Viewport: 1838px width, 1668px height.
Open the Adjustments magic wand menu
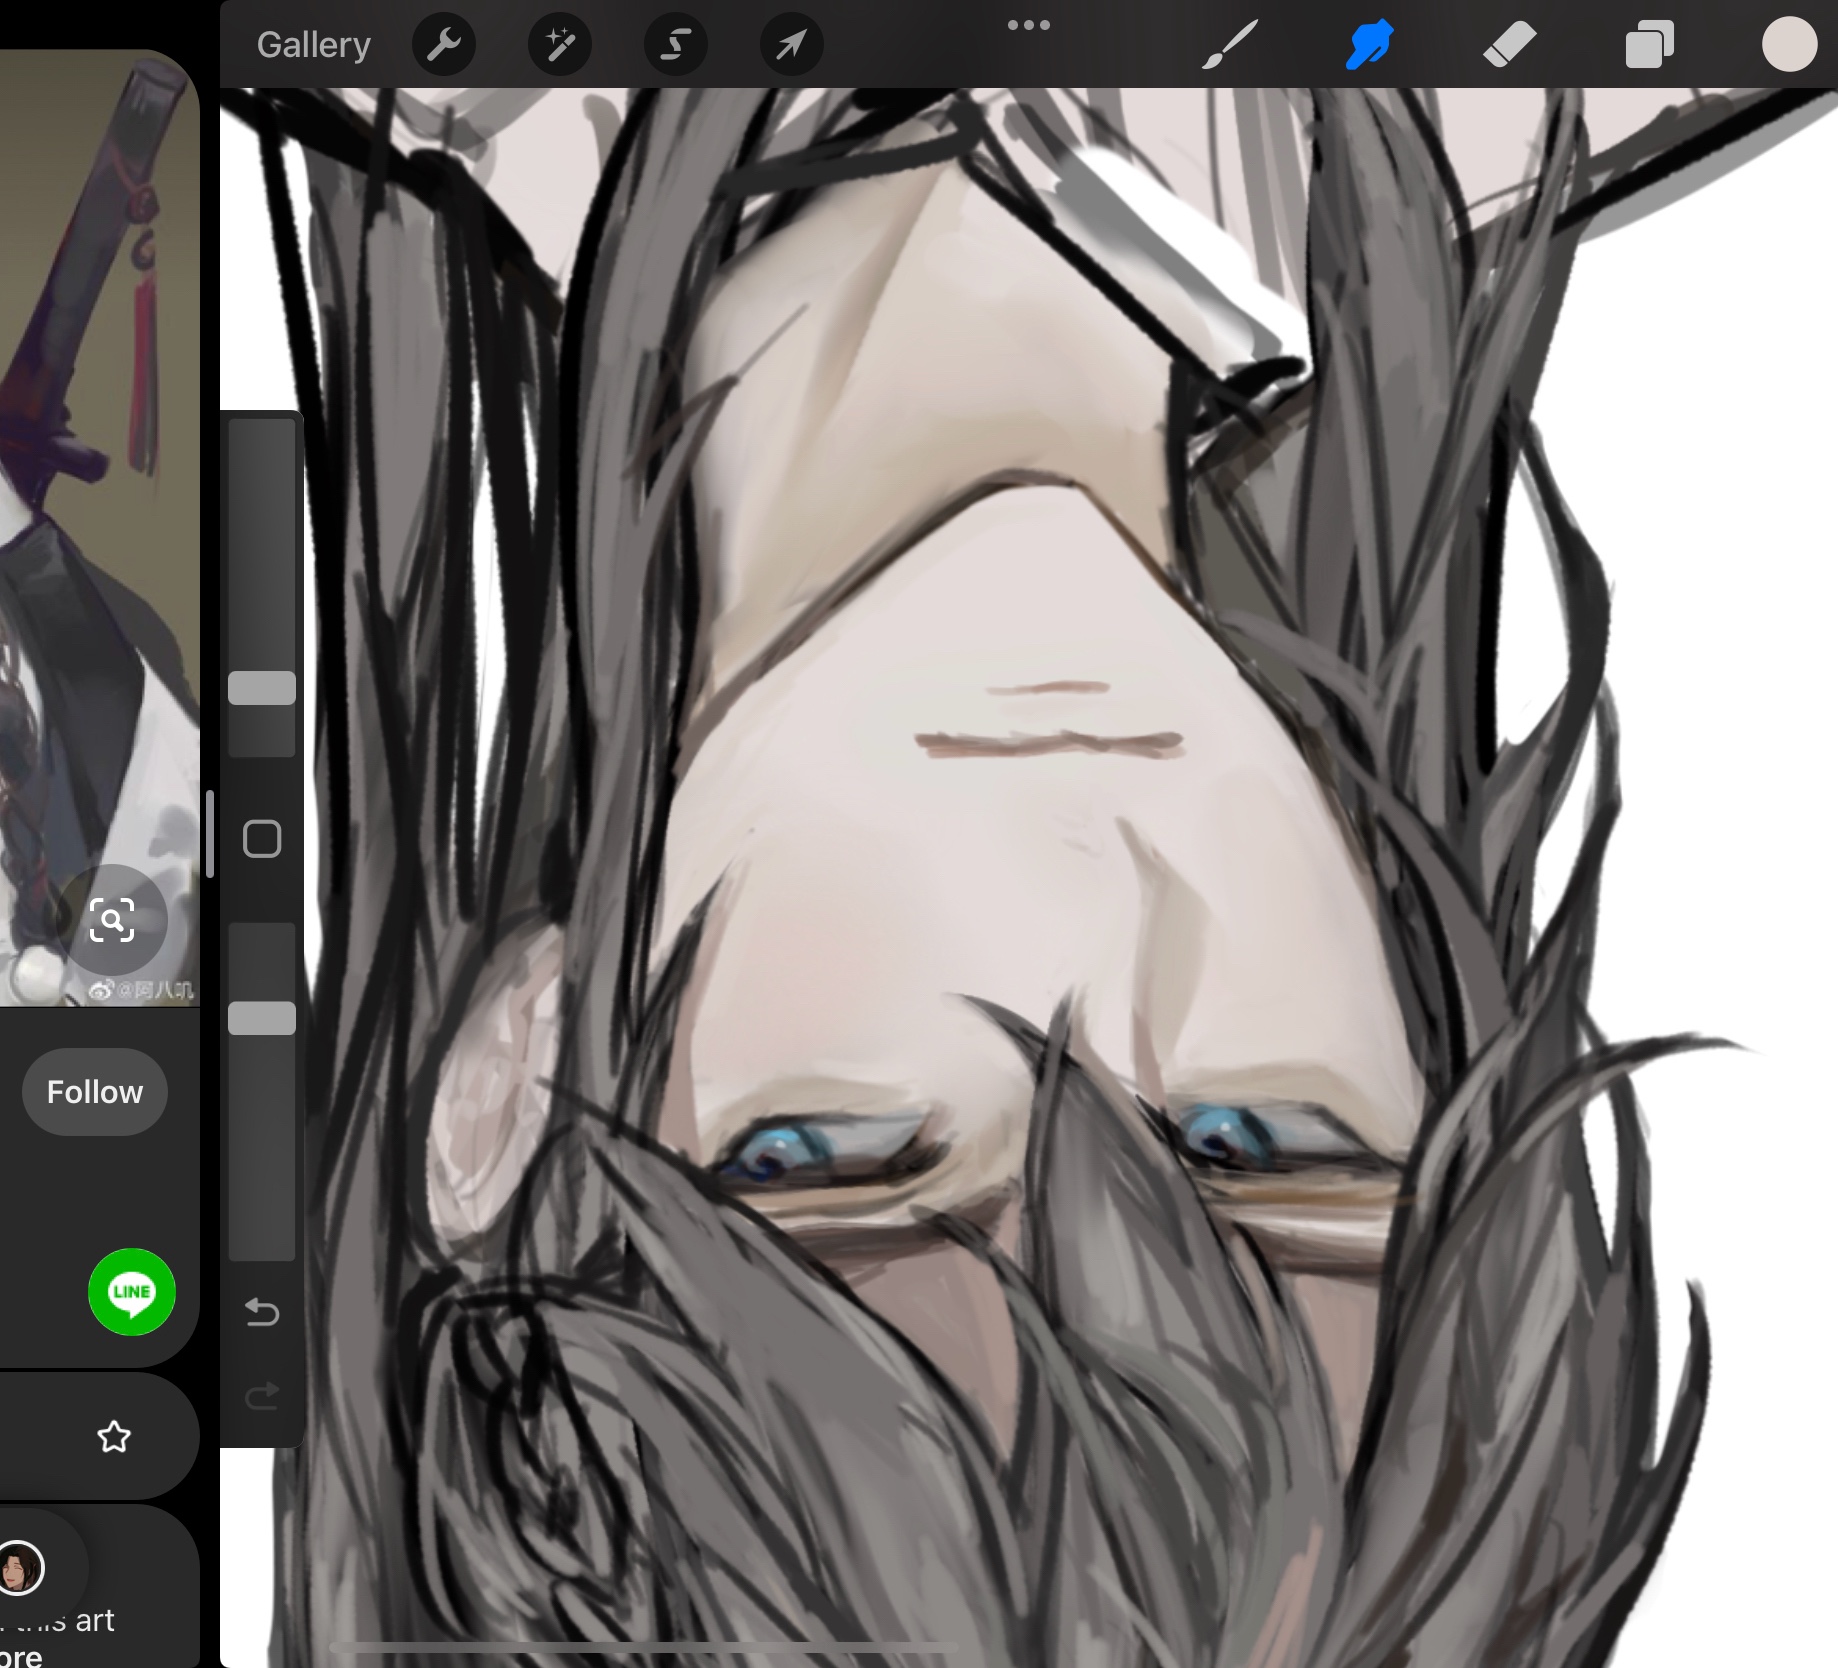pyautogui.click(x=560, y=45)
